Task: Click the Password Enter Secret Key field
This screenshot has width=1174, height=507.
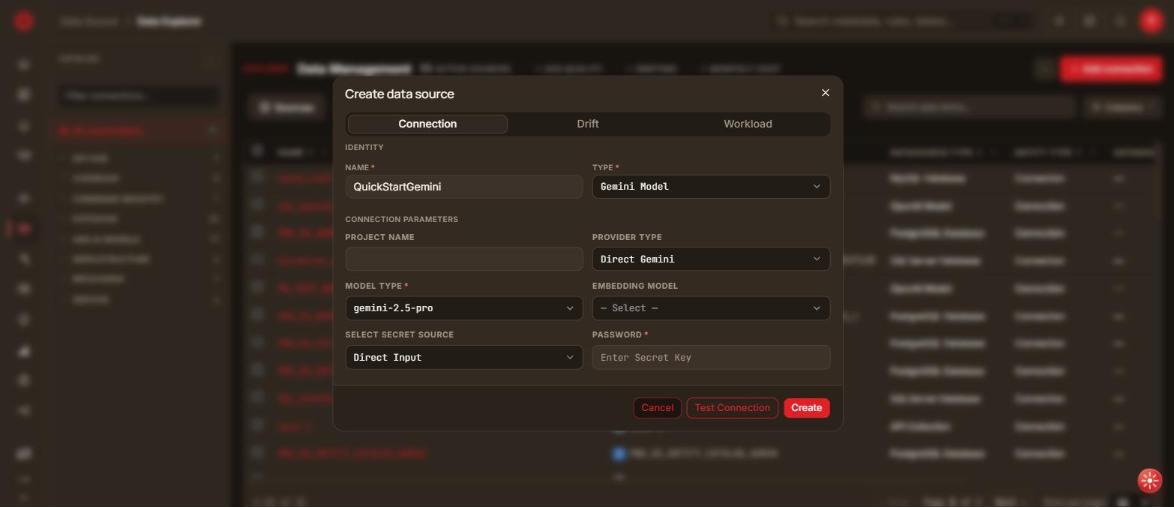Action: pyautogui.click(x=711, y=357)
